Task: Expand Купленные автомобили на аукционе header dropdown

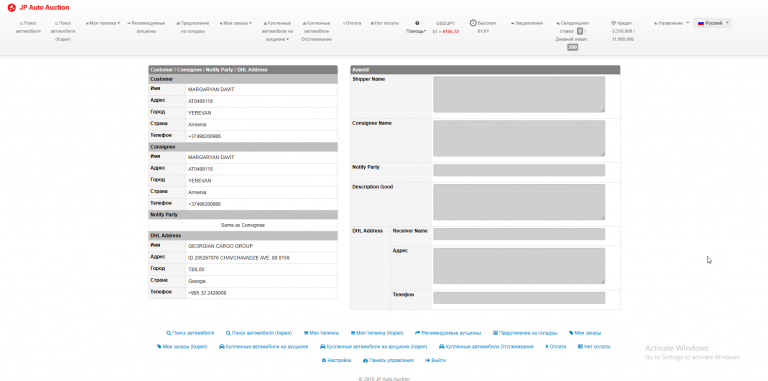Action: pyautogui.click(x=277, y=31)
